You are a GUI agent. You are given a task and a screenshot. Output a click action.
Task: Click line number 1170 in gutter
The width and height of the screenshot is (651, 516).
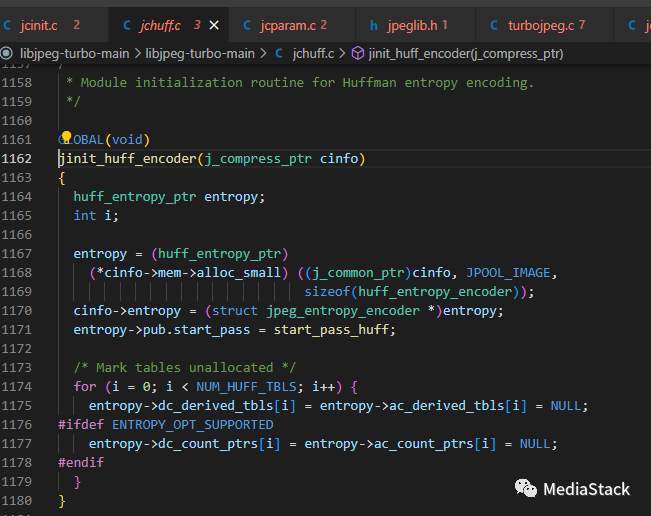click(x=18, y=310)
